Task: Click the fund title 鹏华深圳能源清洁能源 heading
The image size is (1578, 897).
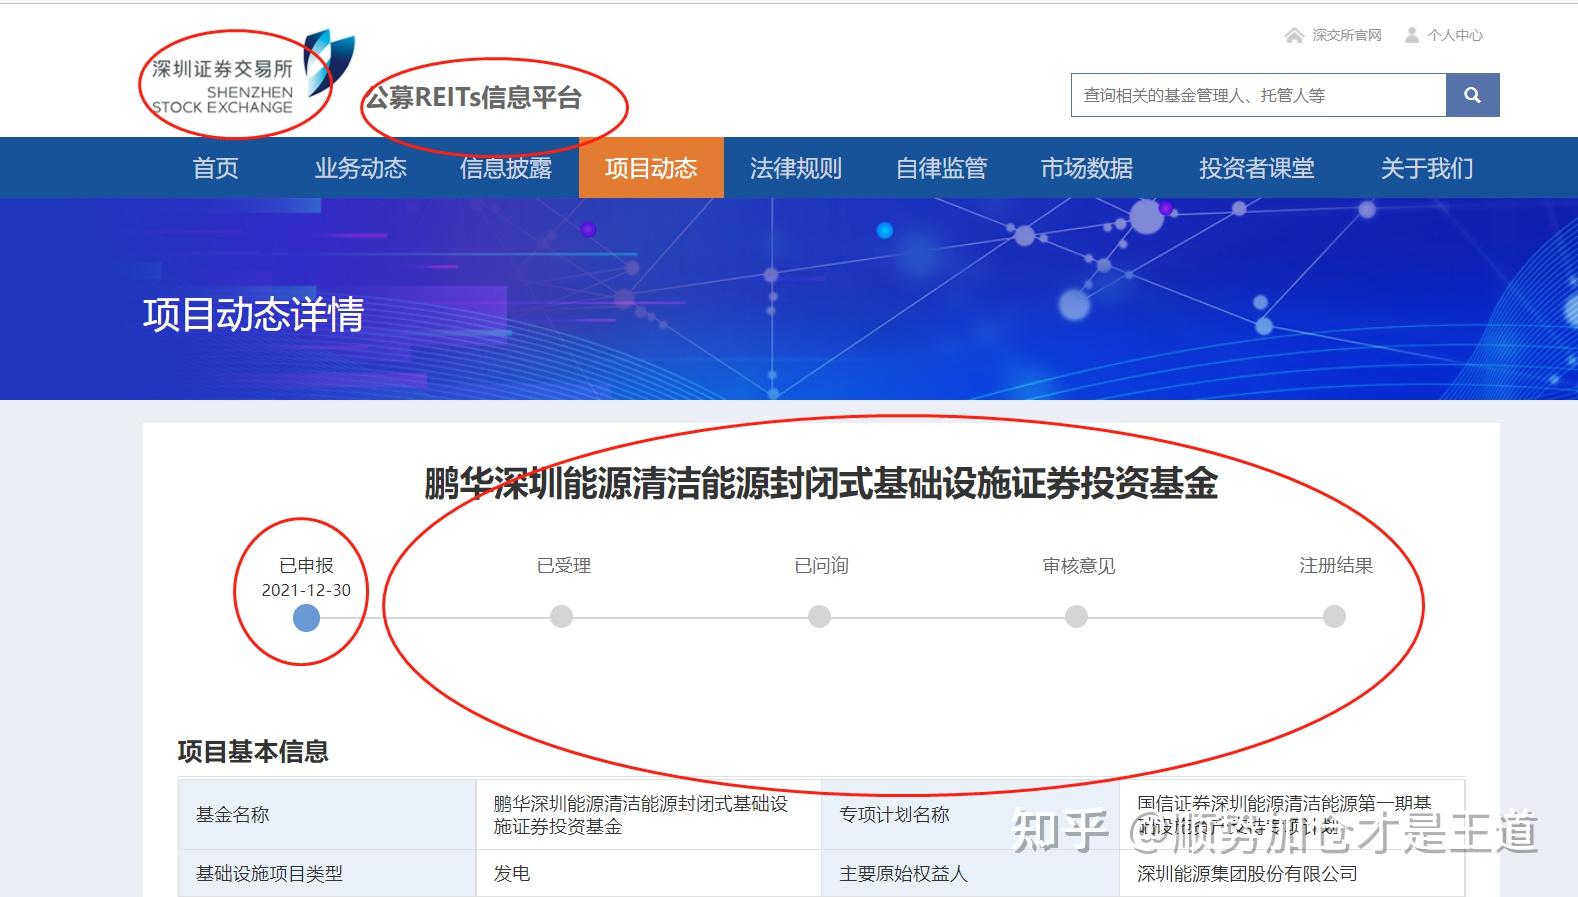Action: [821, 484]
